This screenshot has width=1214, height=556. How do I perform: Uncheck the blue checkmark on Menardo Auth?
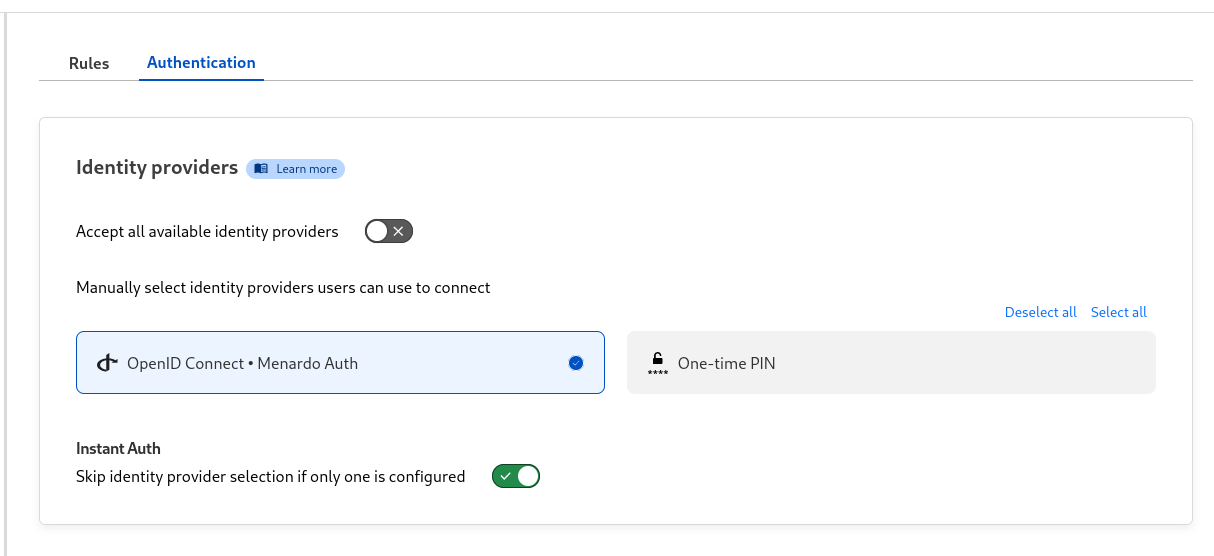point(575,363)
